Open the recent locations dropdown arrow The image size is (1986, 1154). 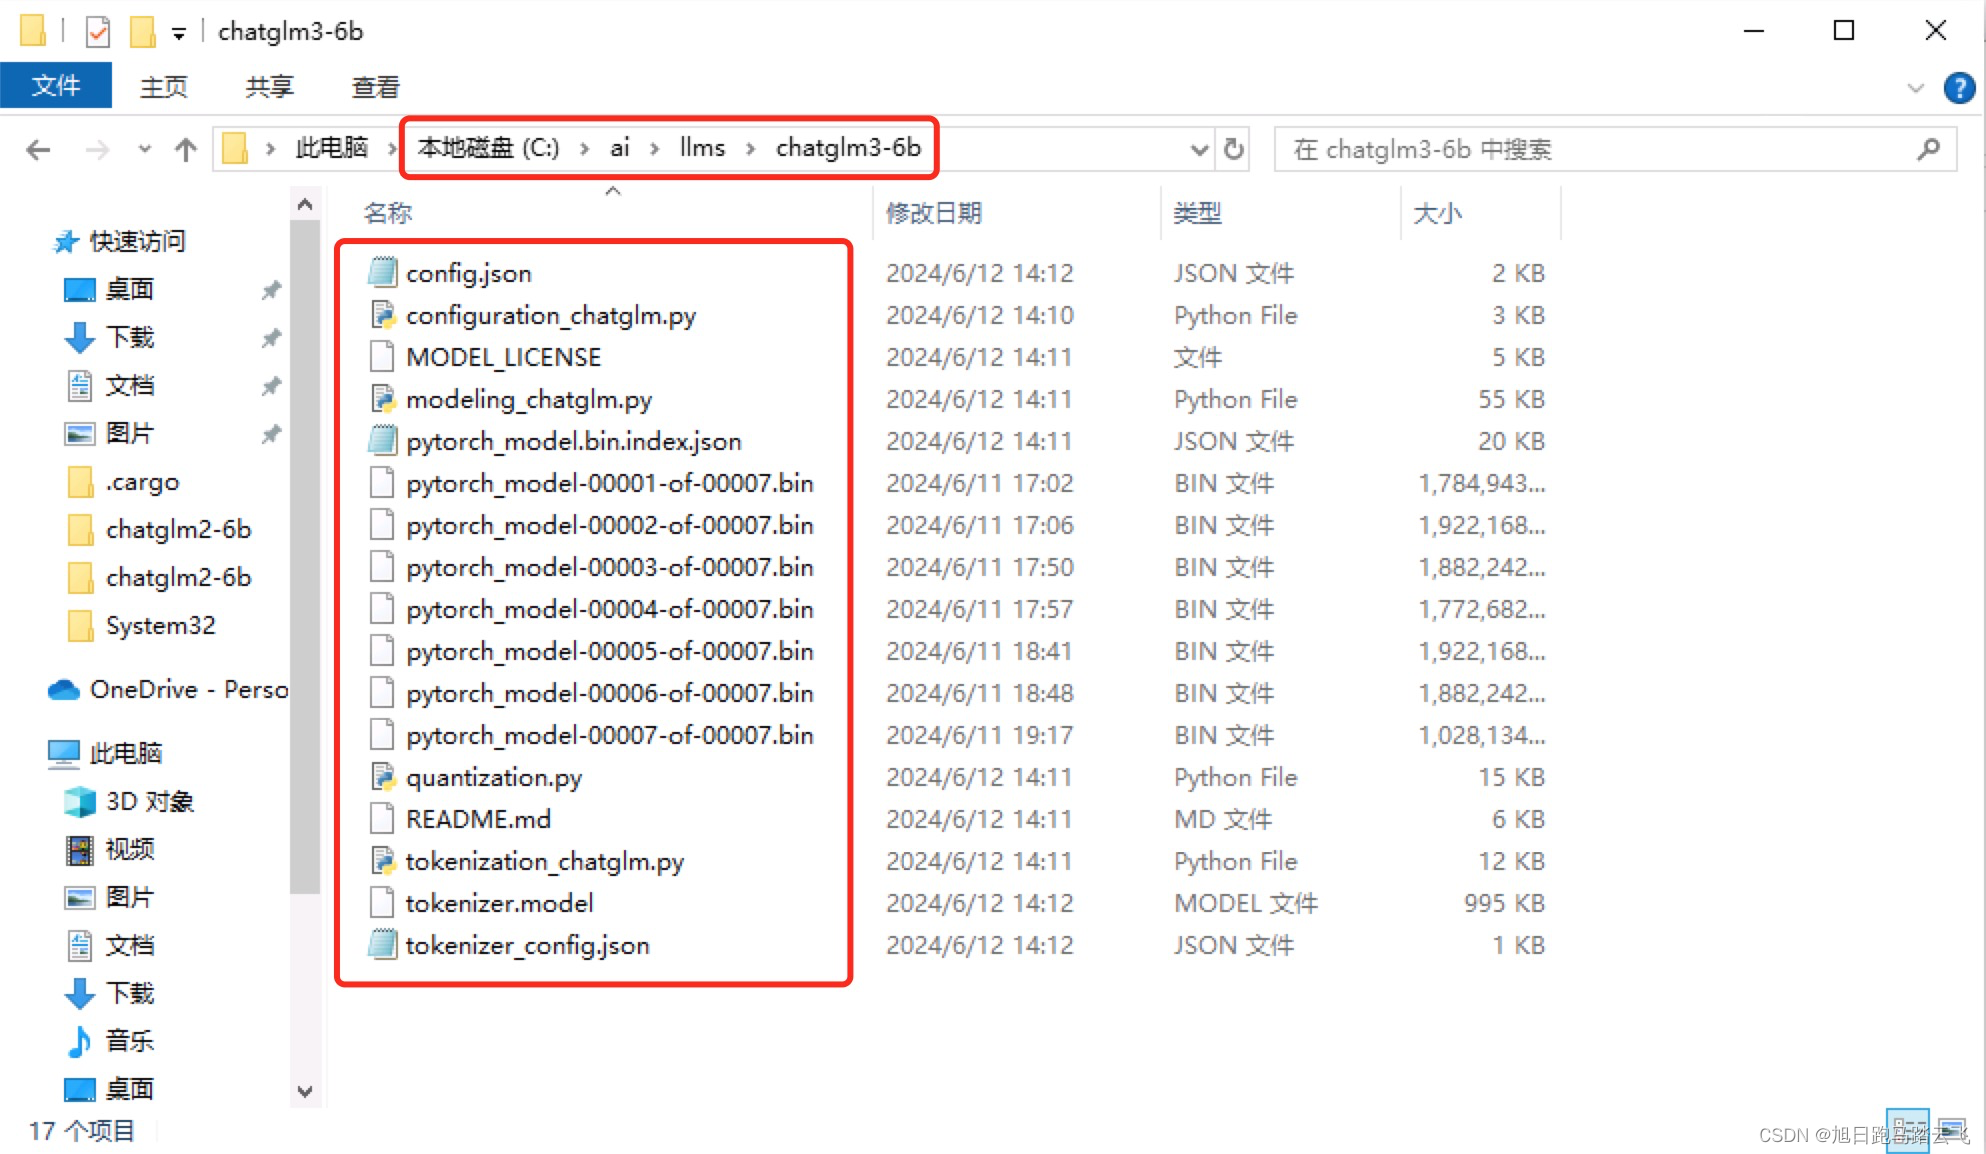click(145, 150)
